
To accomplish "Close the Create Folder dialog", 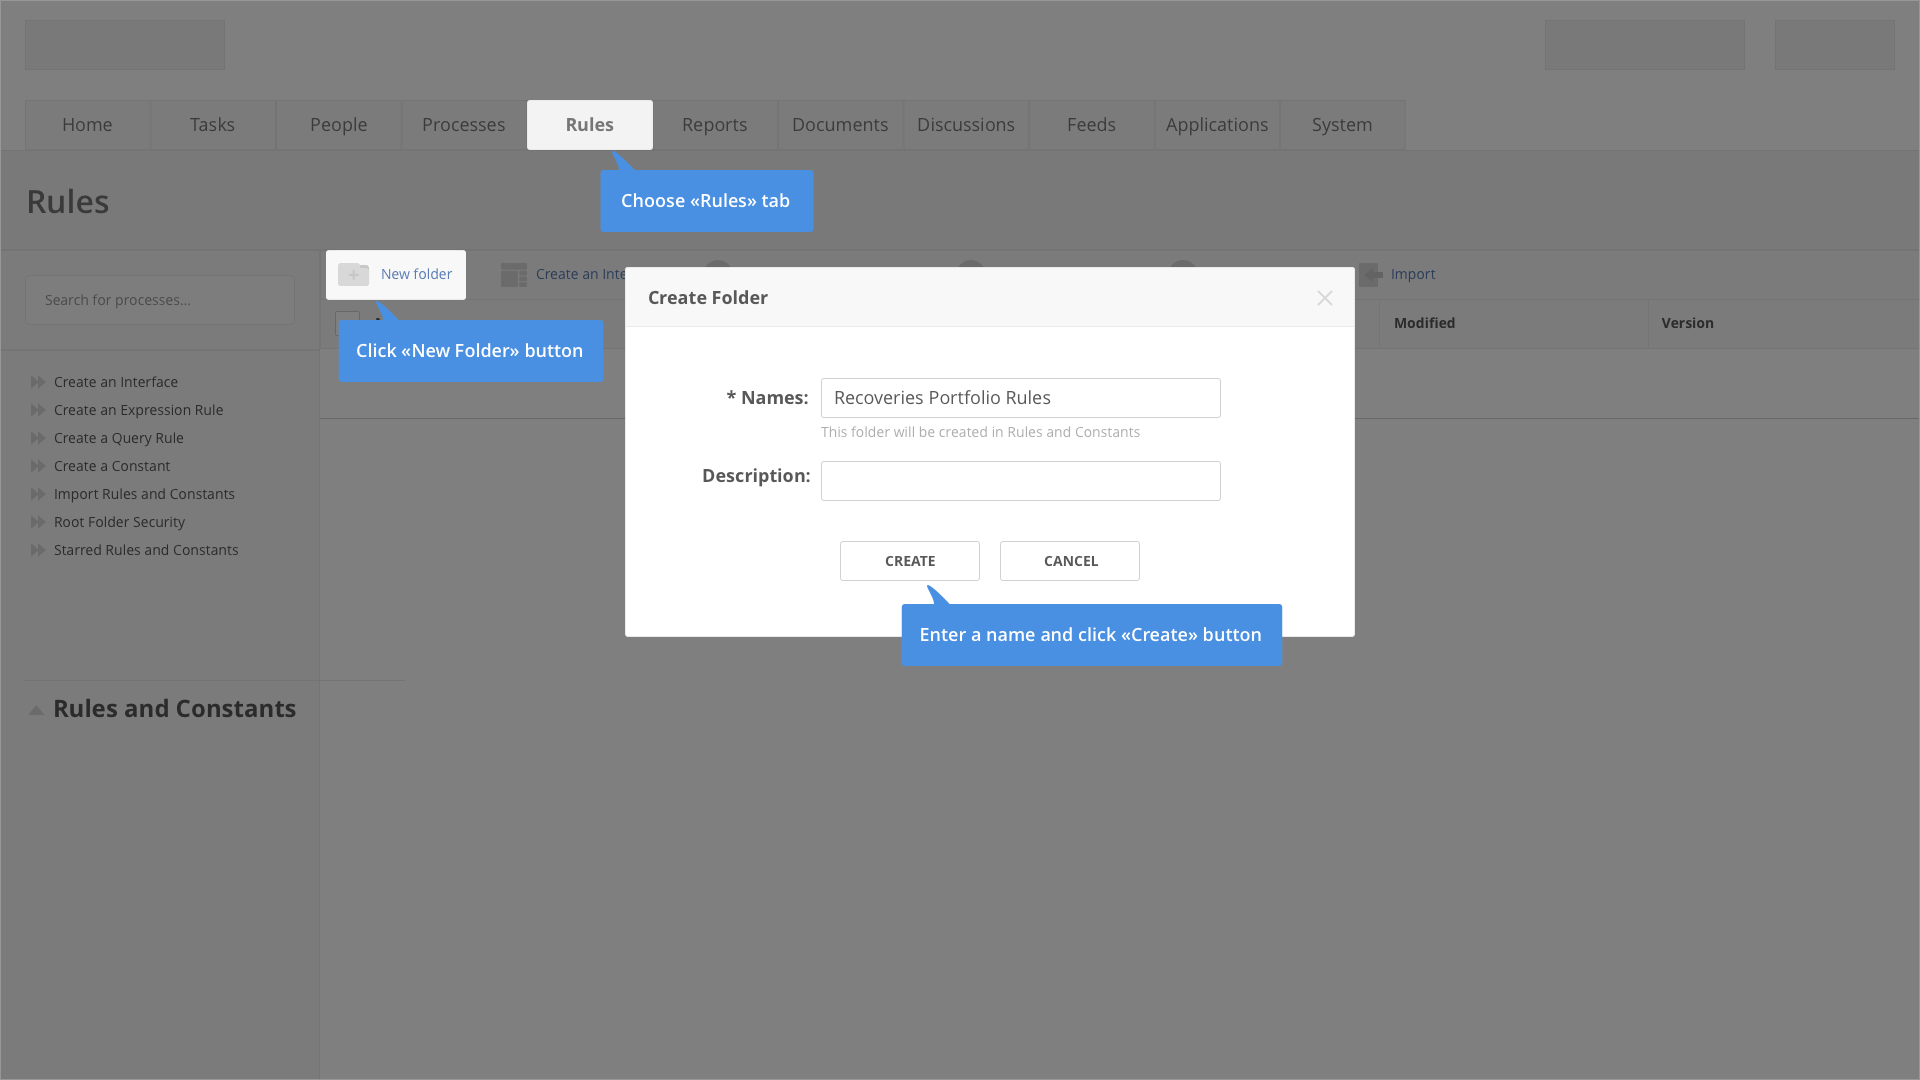I will [x=1324, y=298].
